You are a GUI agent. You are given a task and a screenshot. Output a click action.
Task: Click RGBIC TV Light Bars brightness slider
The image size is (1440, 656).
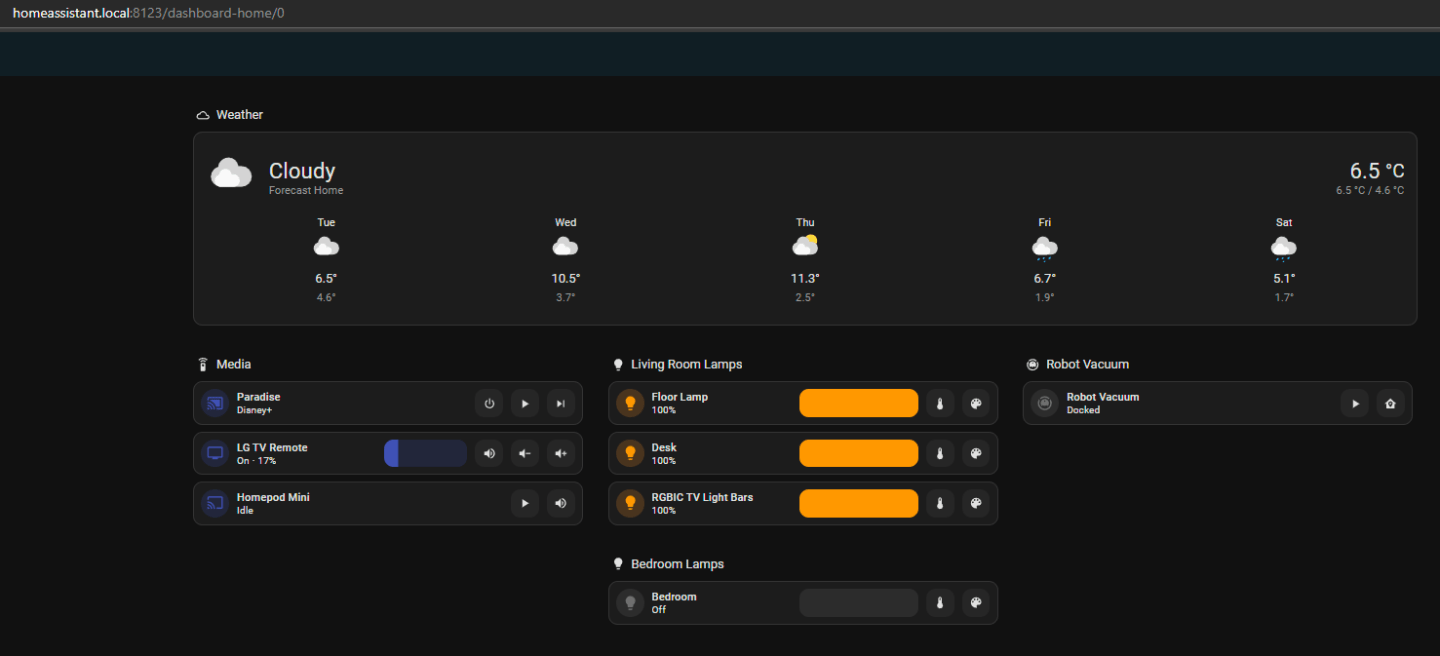tap(858, 504)
